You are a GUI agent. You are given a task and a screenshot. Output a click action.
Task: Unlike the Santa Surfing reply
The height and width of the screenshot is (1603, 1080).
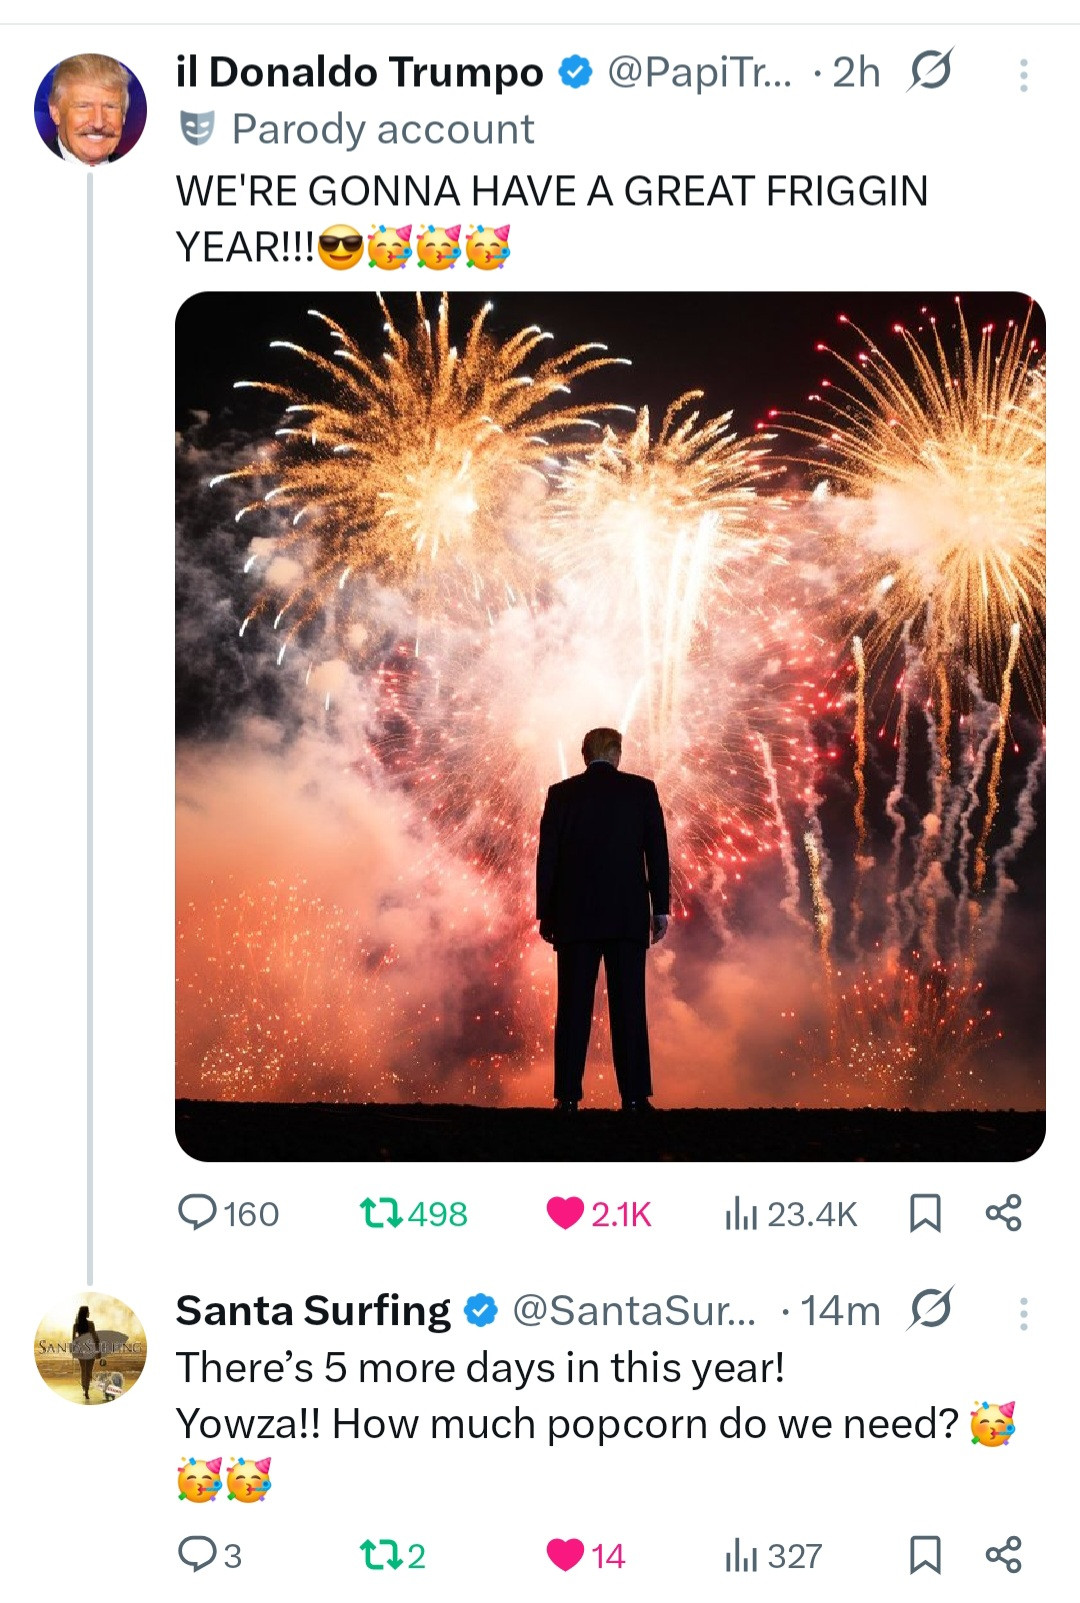(x=566, y=1555)
